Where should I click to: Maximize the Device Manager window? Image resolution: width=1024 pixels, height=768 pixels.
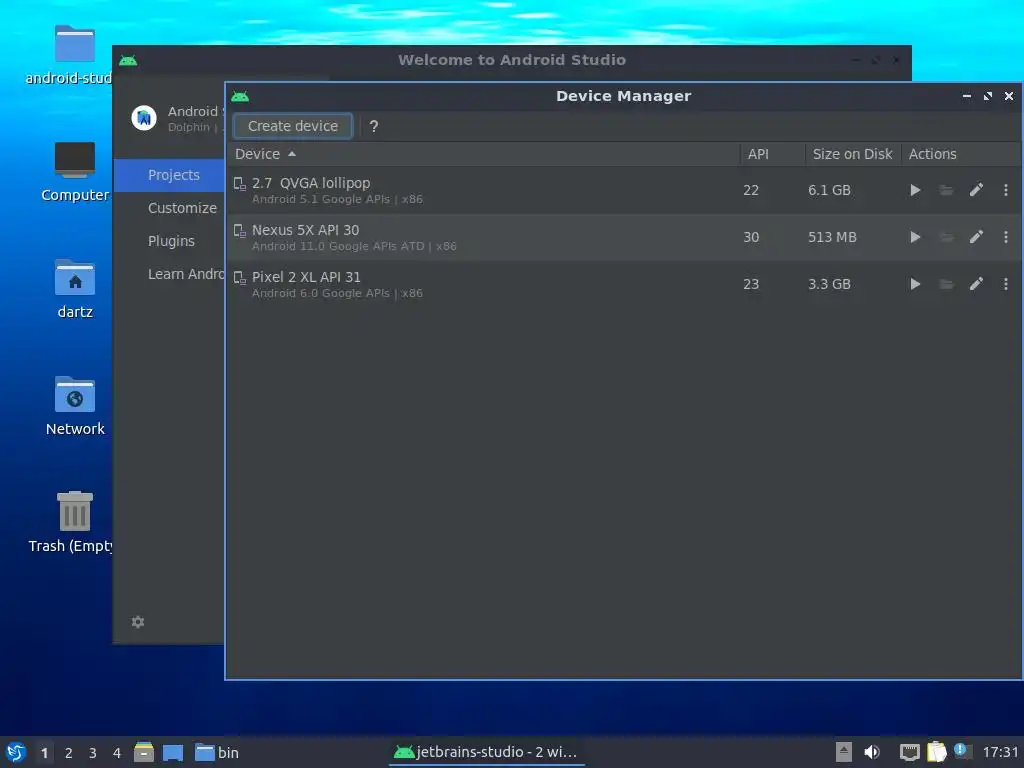[987, 96]
